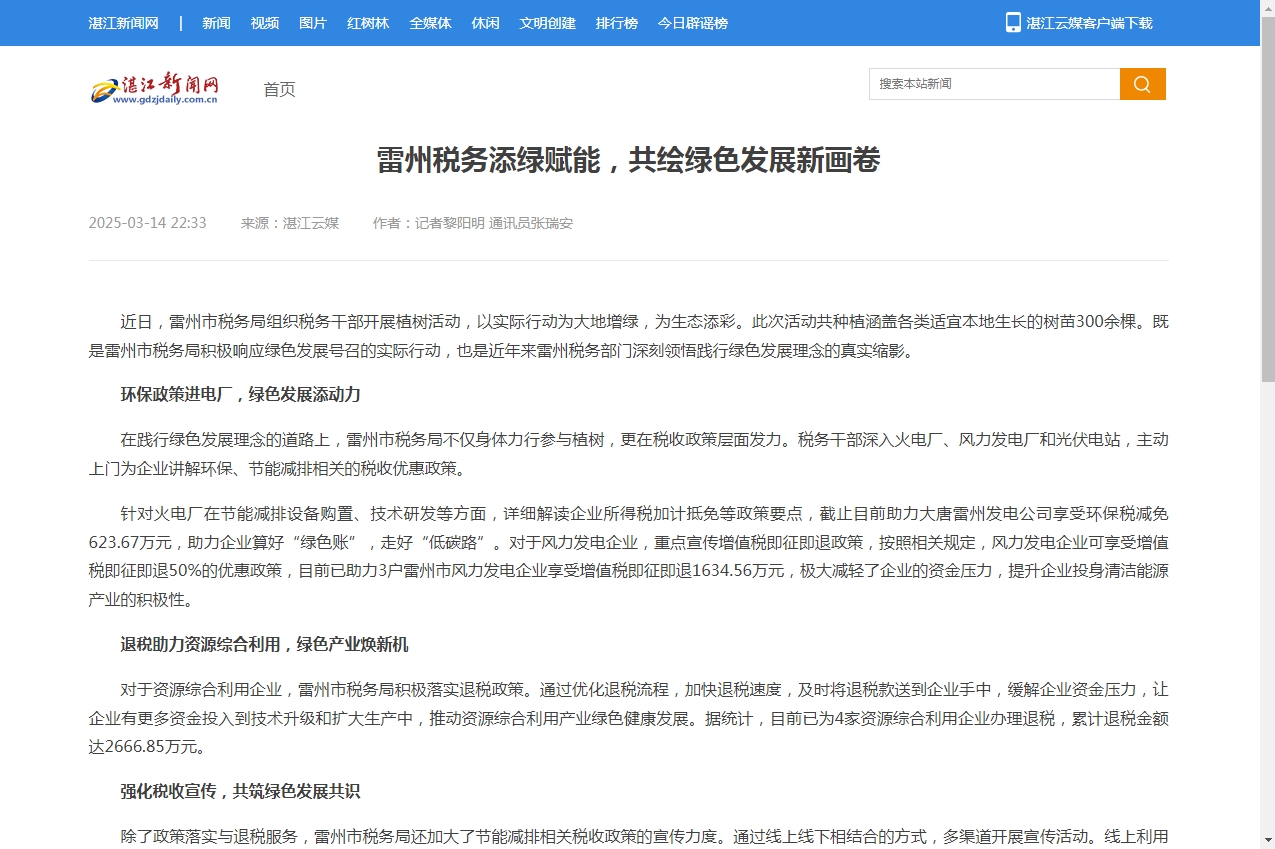This screenshot has height=849, width=1275.
Task: Click the text 达2666.85万元。
Action: tap(148, 747)
